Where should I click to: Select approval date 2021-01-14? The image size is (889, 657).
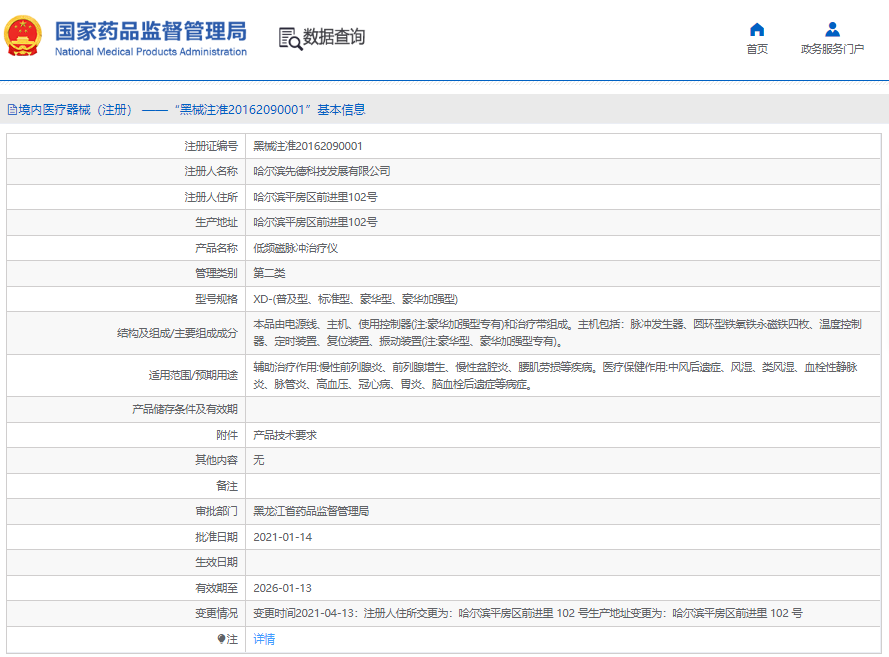(282, 537)
